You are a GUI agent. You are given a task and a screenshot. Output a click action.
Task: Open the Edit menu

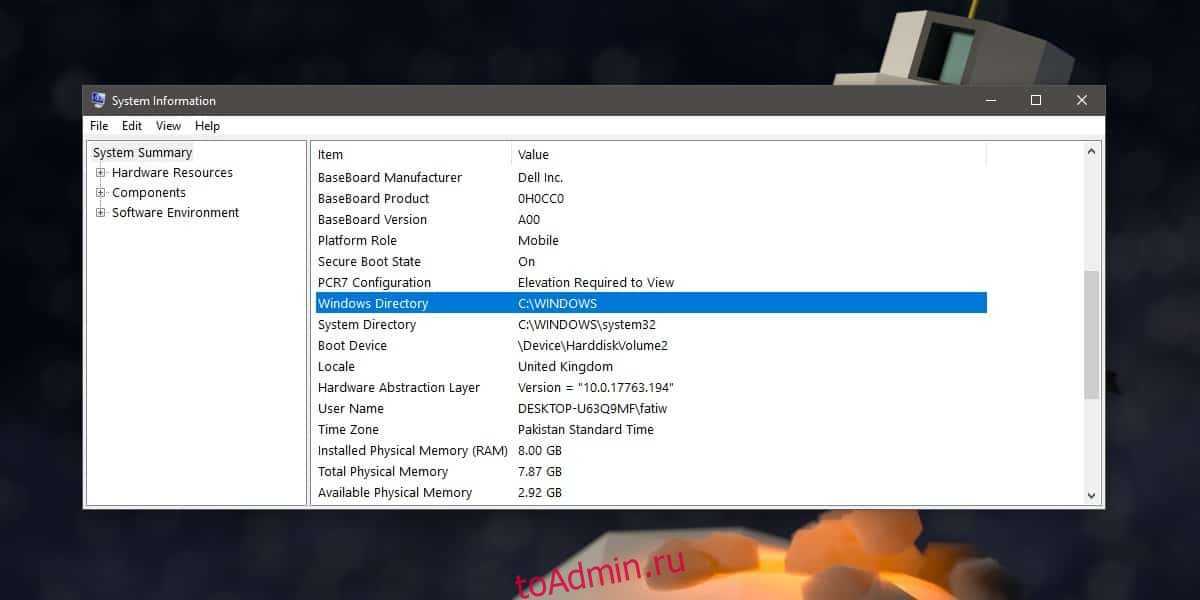click(x=132, y=126)
